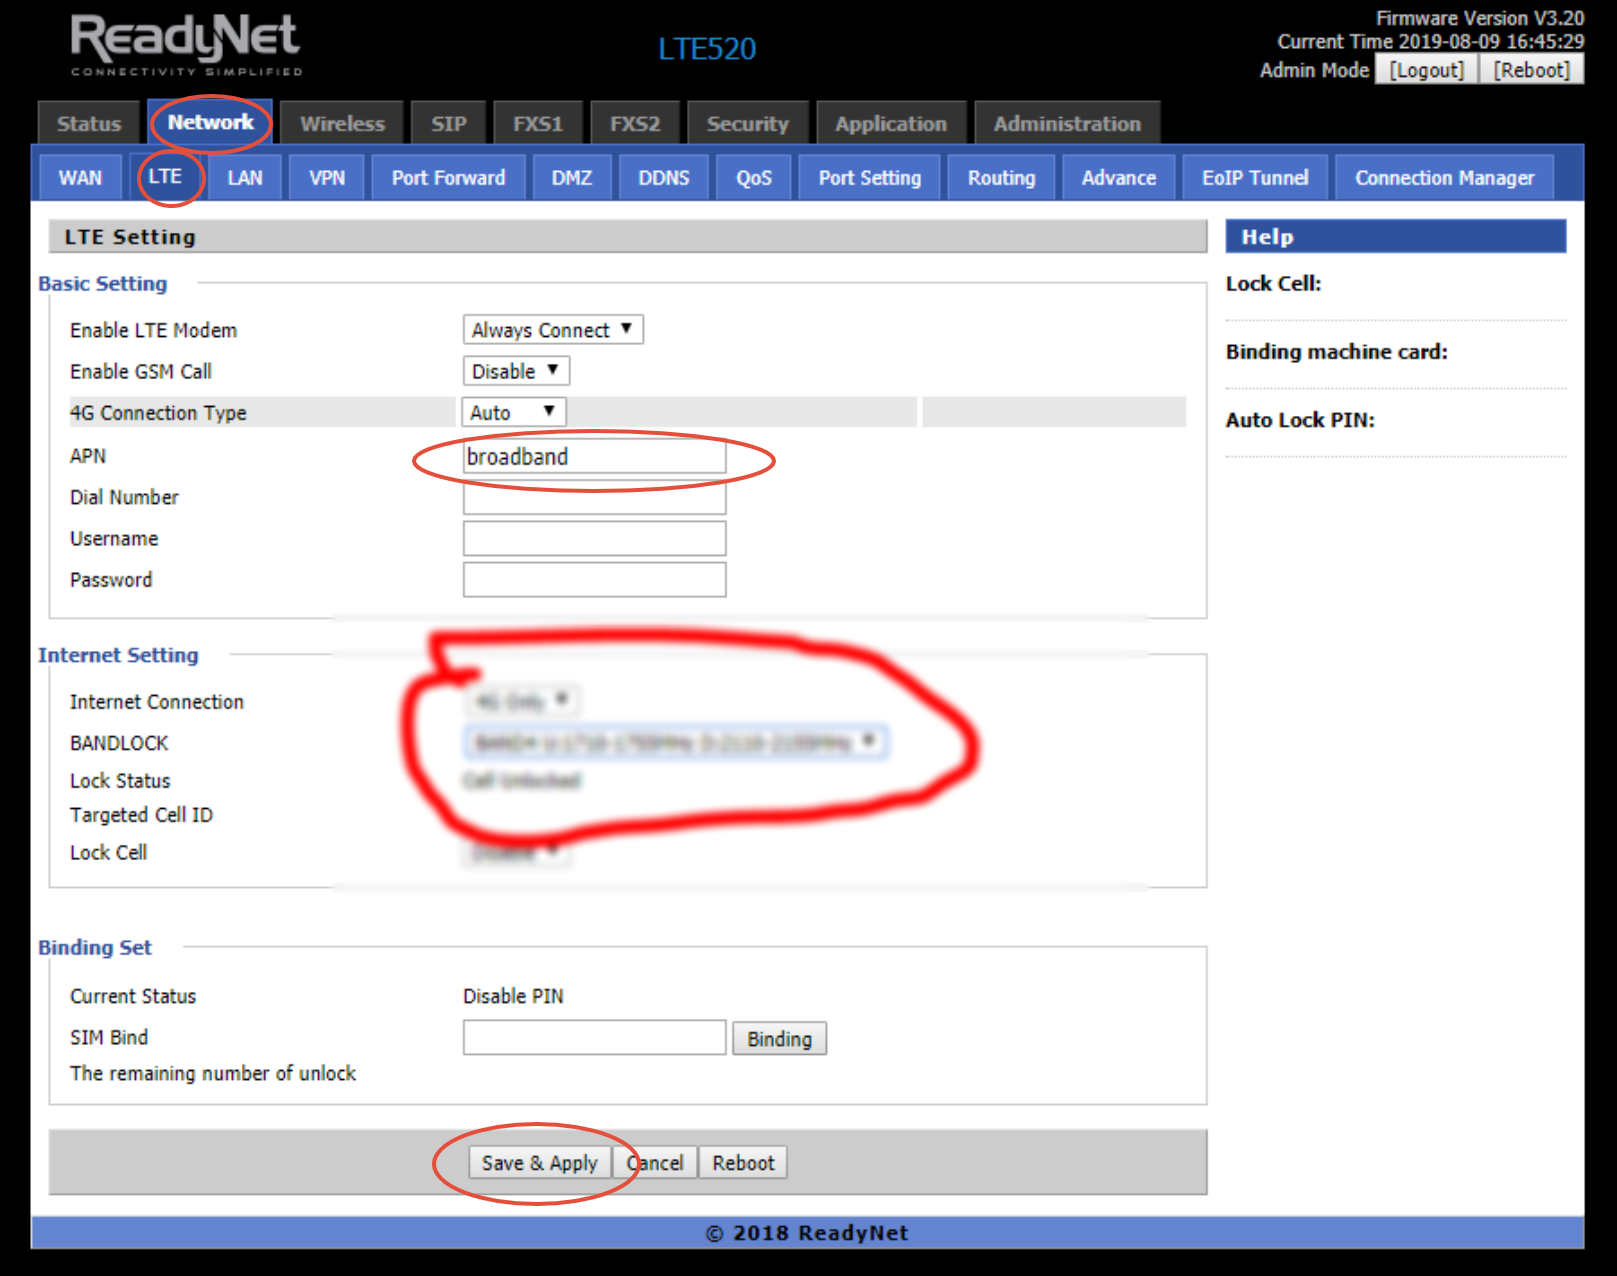Open the FXS2 tab

pyautogui.click(x=635, y=124)
